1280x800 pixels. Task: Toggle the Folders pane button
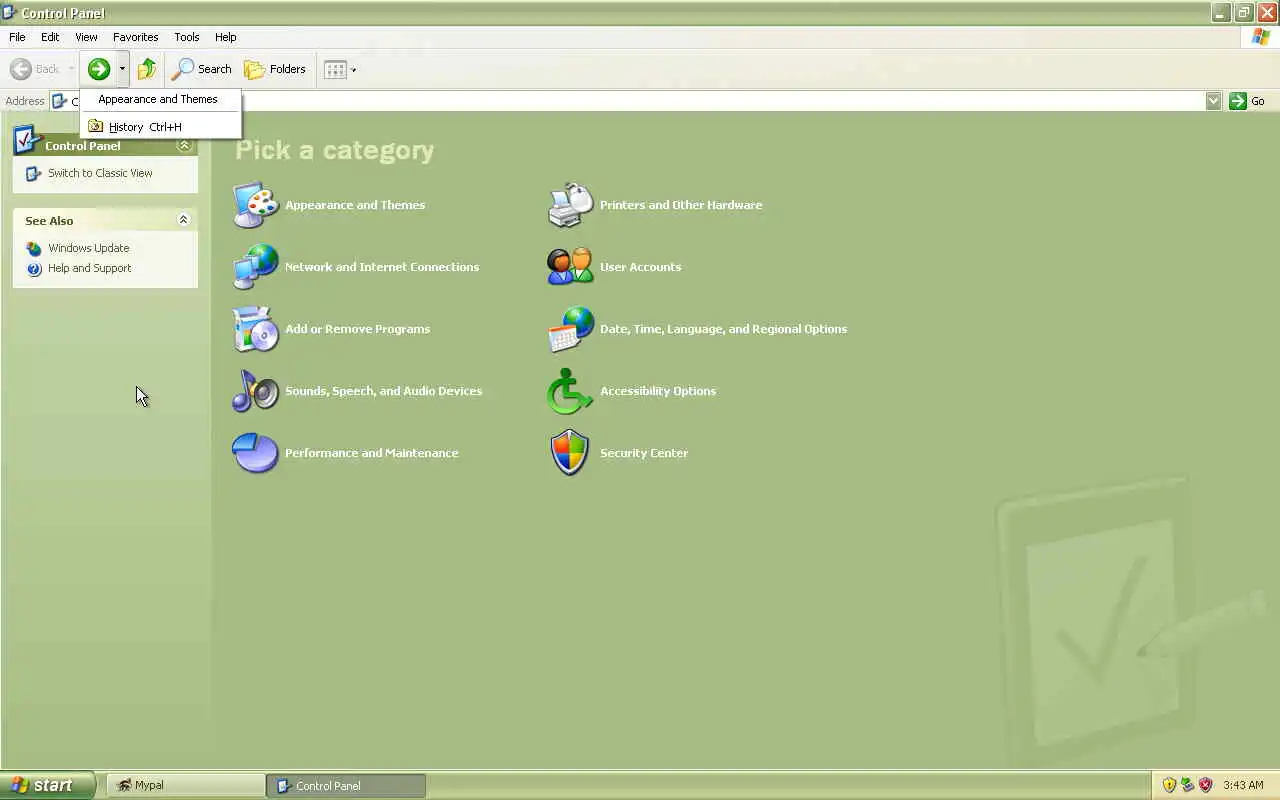(275, 69)
